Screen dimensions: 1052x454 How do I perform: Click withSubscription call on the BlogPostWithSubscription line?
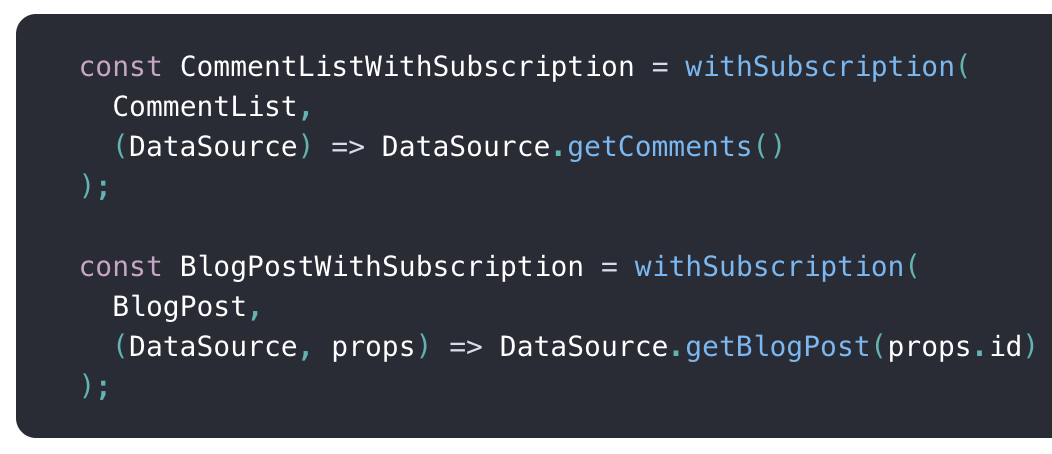click(x=768, y=267)
